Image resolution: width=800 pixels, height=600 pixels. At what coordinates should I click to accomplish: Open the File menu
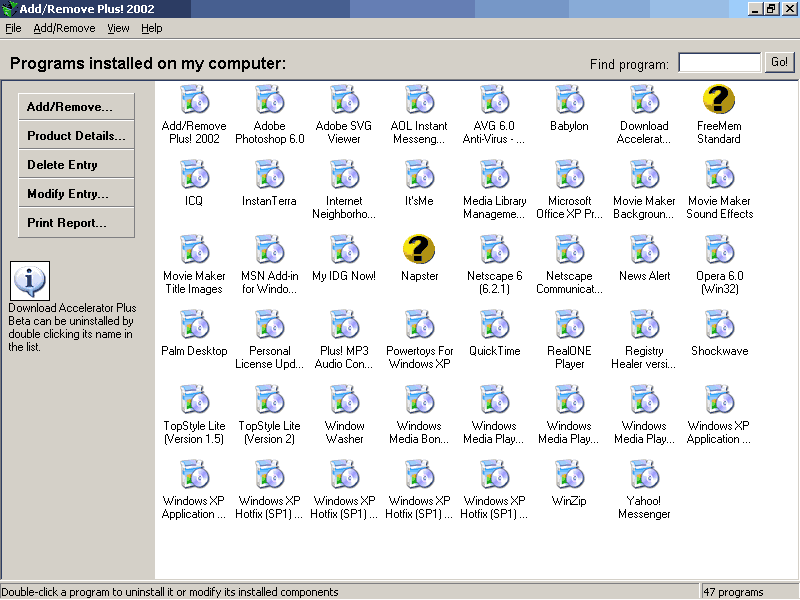[x=13, y=29]
